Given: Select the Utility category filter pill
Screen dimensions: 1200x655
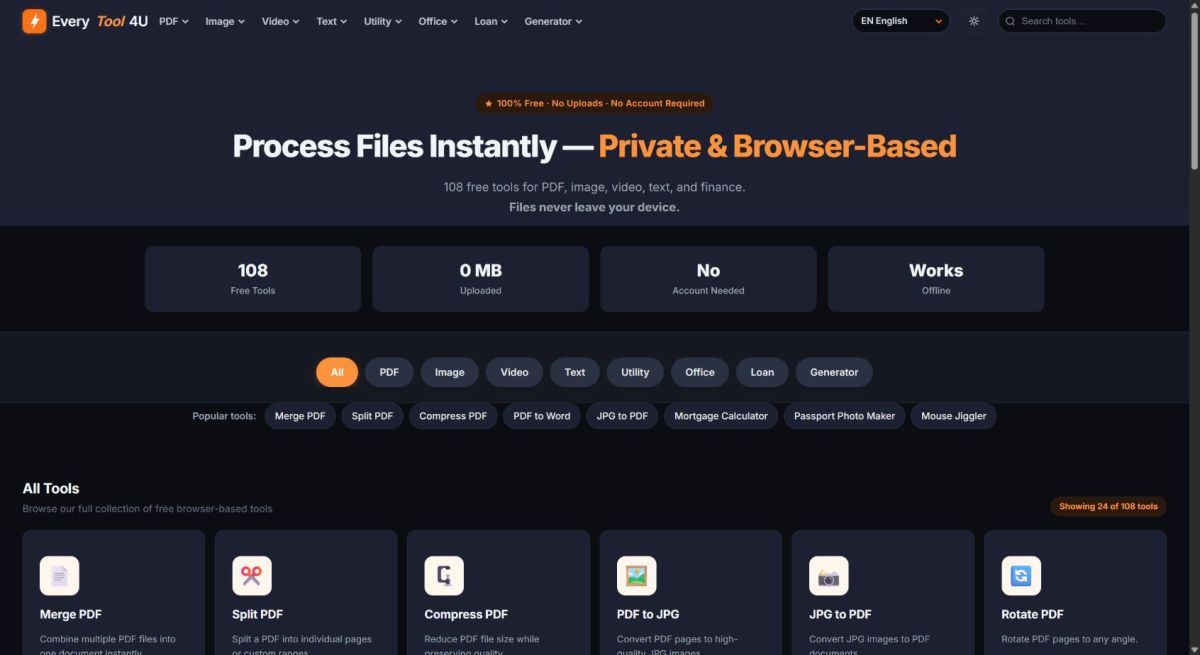Looking at the screenshot, I should [x=635, y=372].
